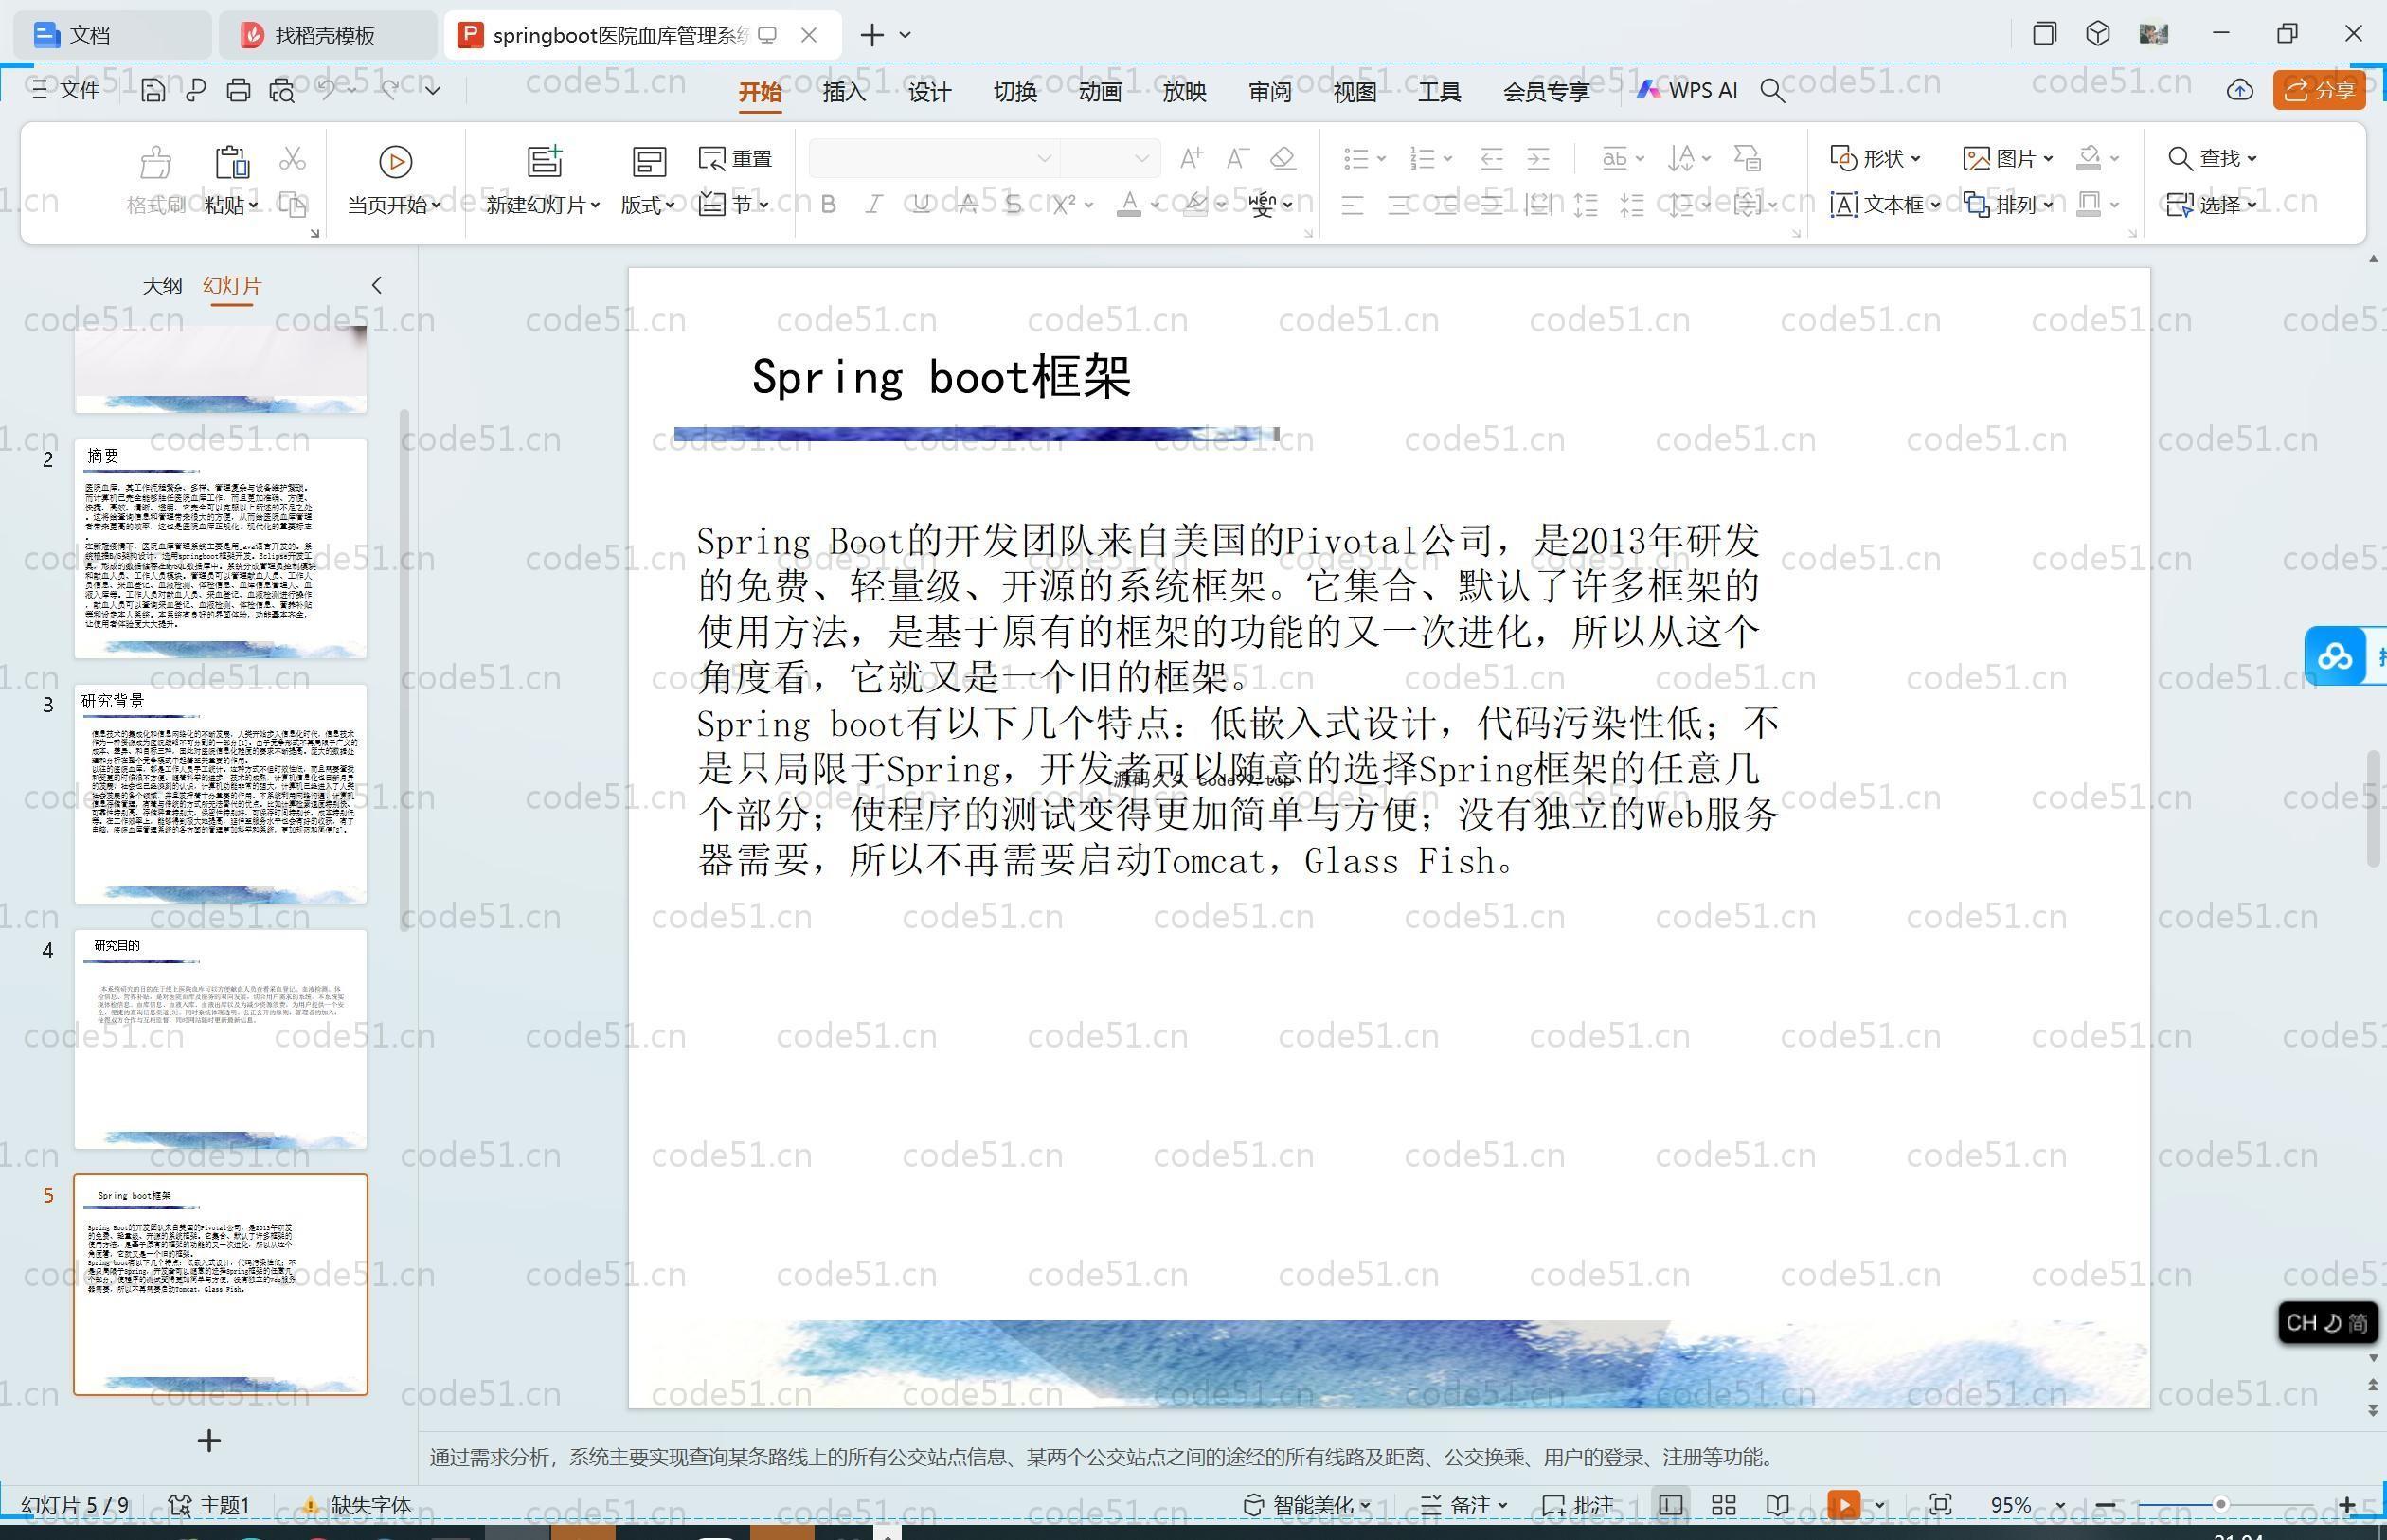Click the Share (分享) button
The height and width of the screenshot is (1540, 2387).
2320,90
